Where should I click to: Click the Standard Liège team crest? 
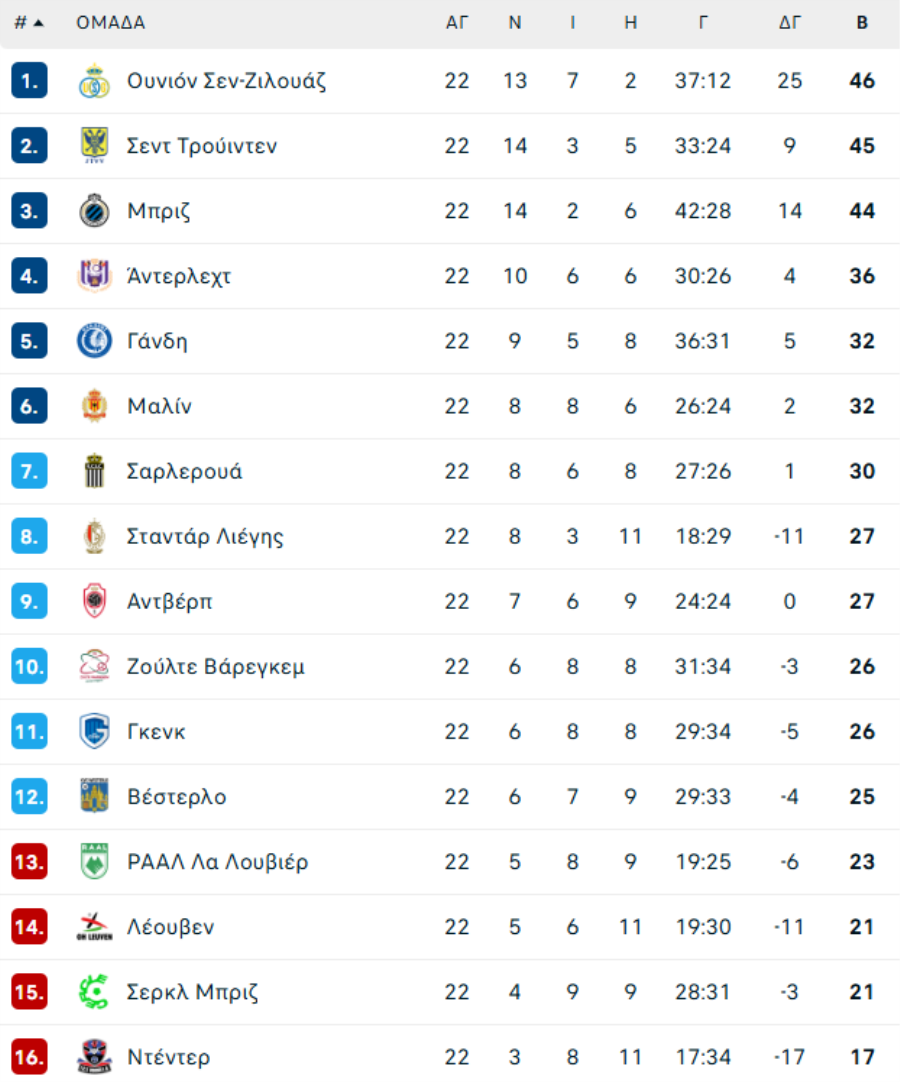click(94, 537)
